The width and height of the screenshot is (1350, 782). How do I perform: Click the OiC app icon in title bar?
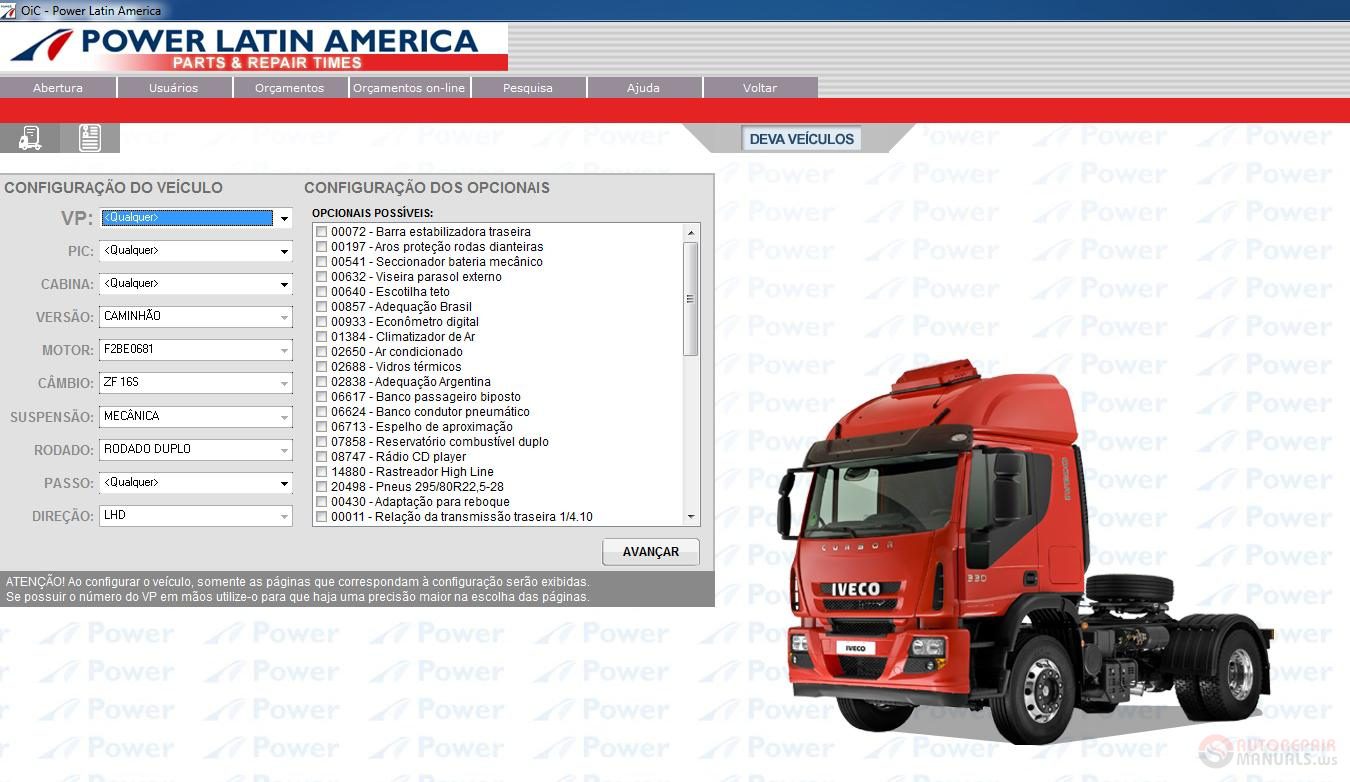[x=8, y=10]
